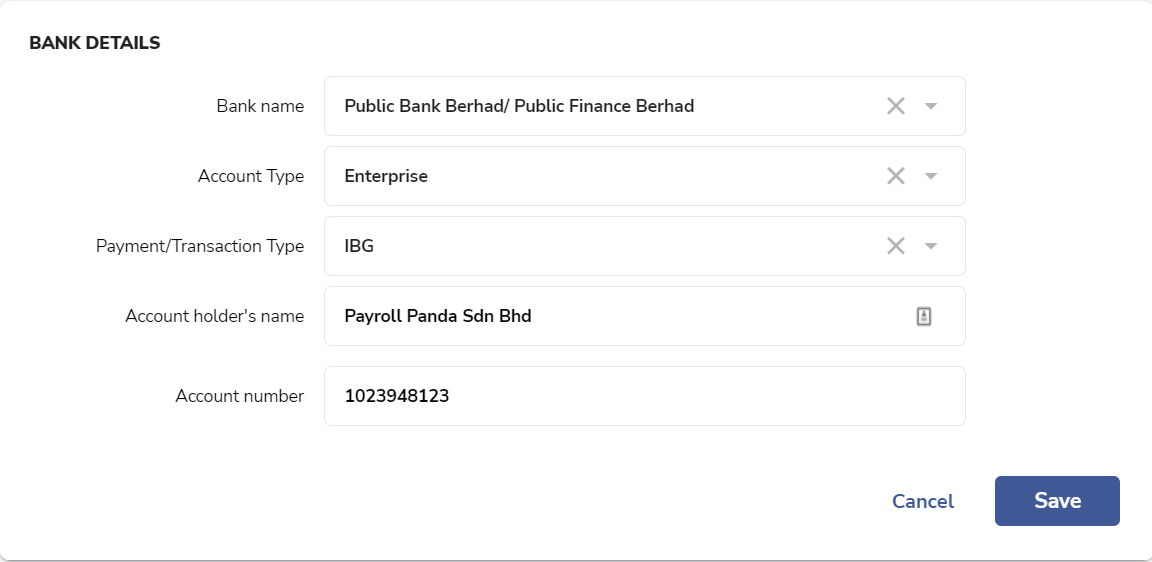Select the Public Bank Berhad combo box
Viewport: 1152px width, 562px height.
(644, 106)
